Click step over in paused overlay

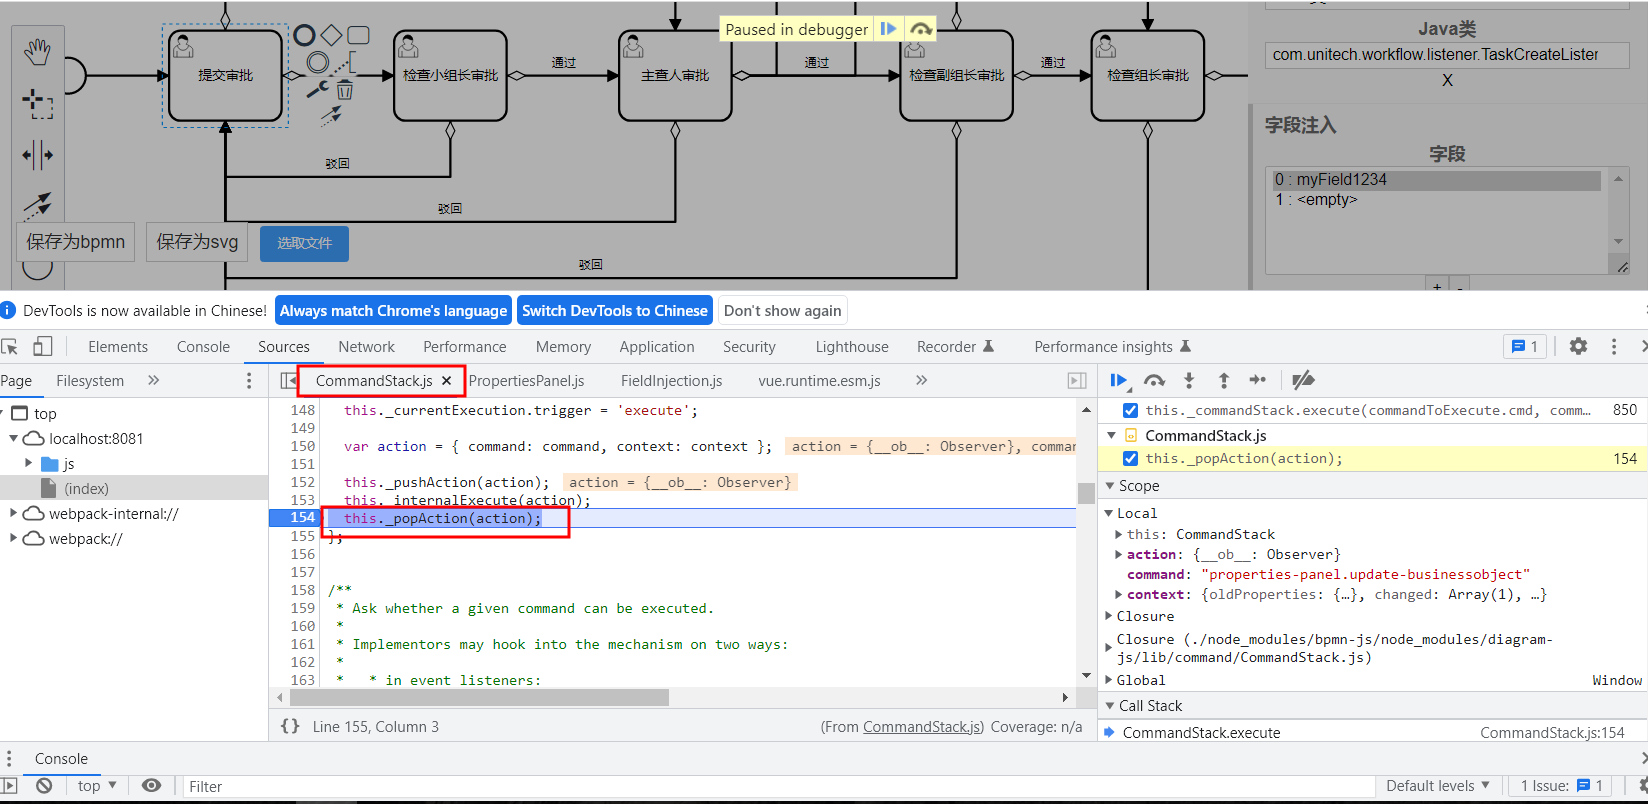point(920,29)
